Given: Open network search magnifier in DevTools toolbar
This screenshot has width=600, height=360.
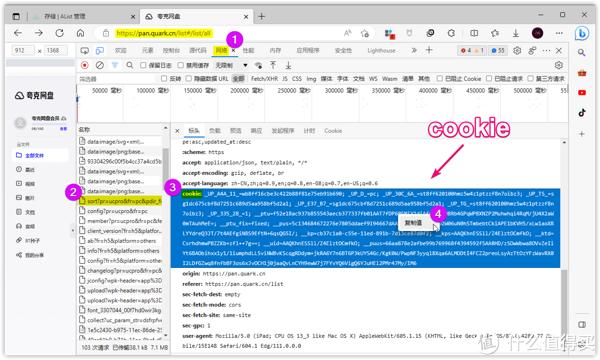Looking at the screenshot, I should [x=130, y=65].
